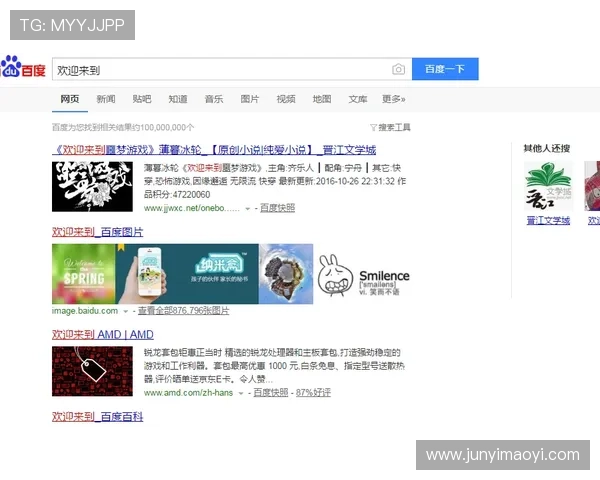This screenshot has height=480, width=600.
Task: Select the 网页 tab
Action: coord(70,99)
